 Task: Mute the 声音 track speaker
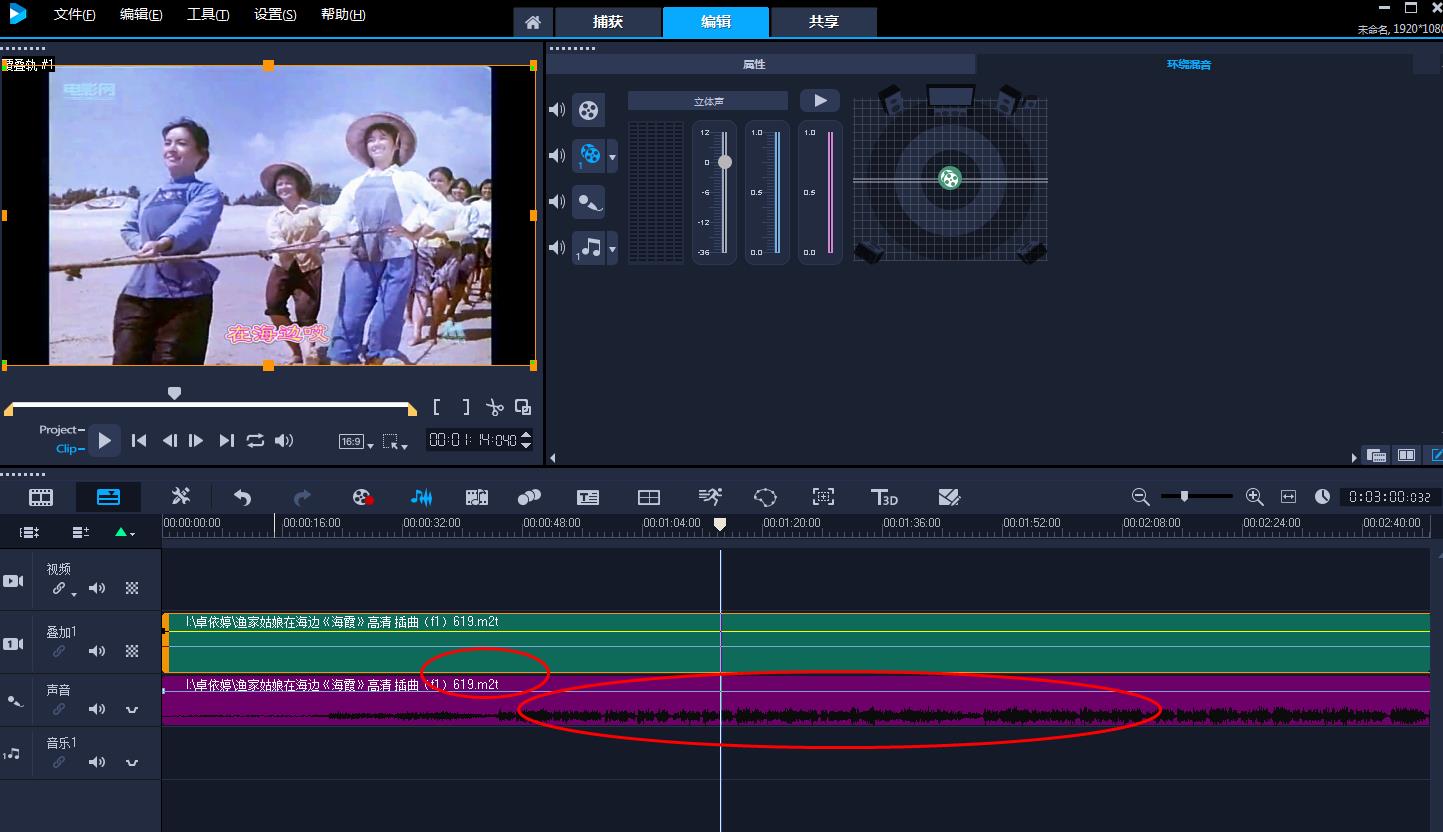(97, 709)
